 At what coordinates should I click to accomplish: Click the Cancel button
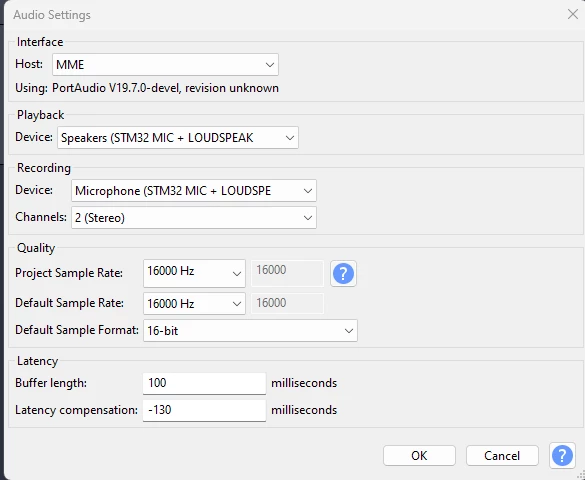(502, 455)
